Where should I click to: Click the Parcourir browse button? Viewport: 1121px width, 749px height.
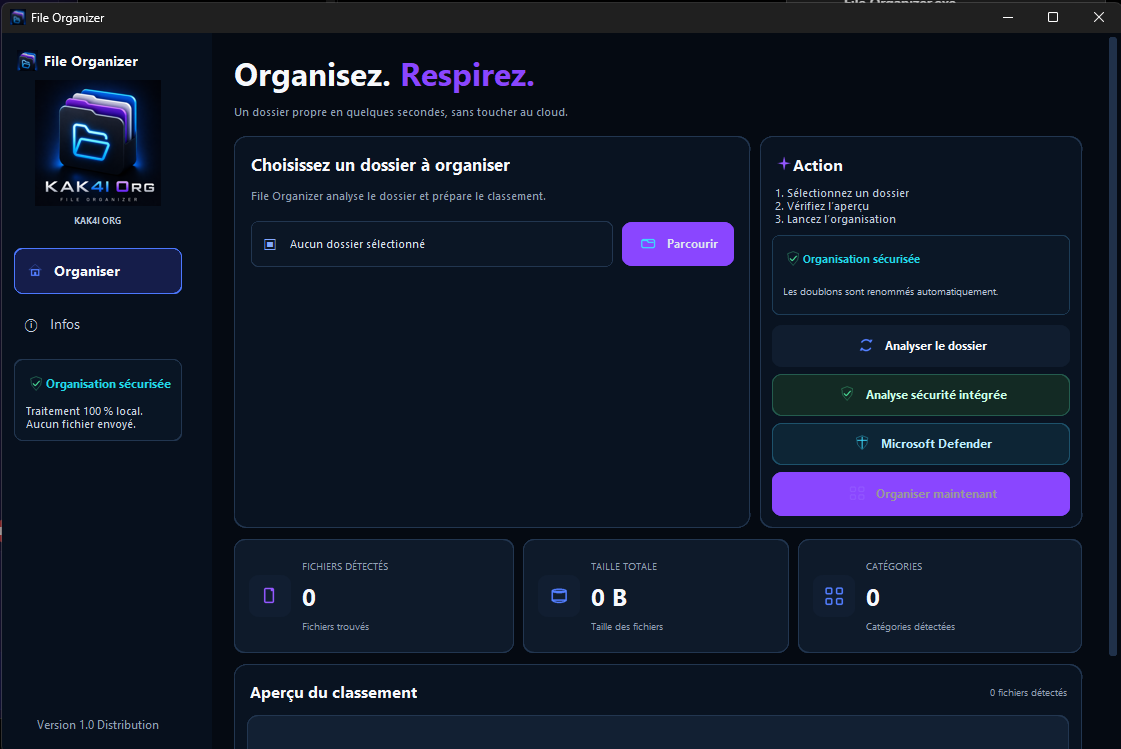click(x=678, y=244)
